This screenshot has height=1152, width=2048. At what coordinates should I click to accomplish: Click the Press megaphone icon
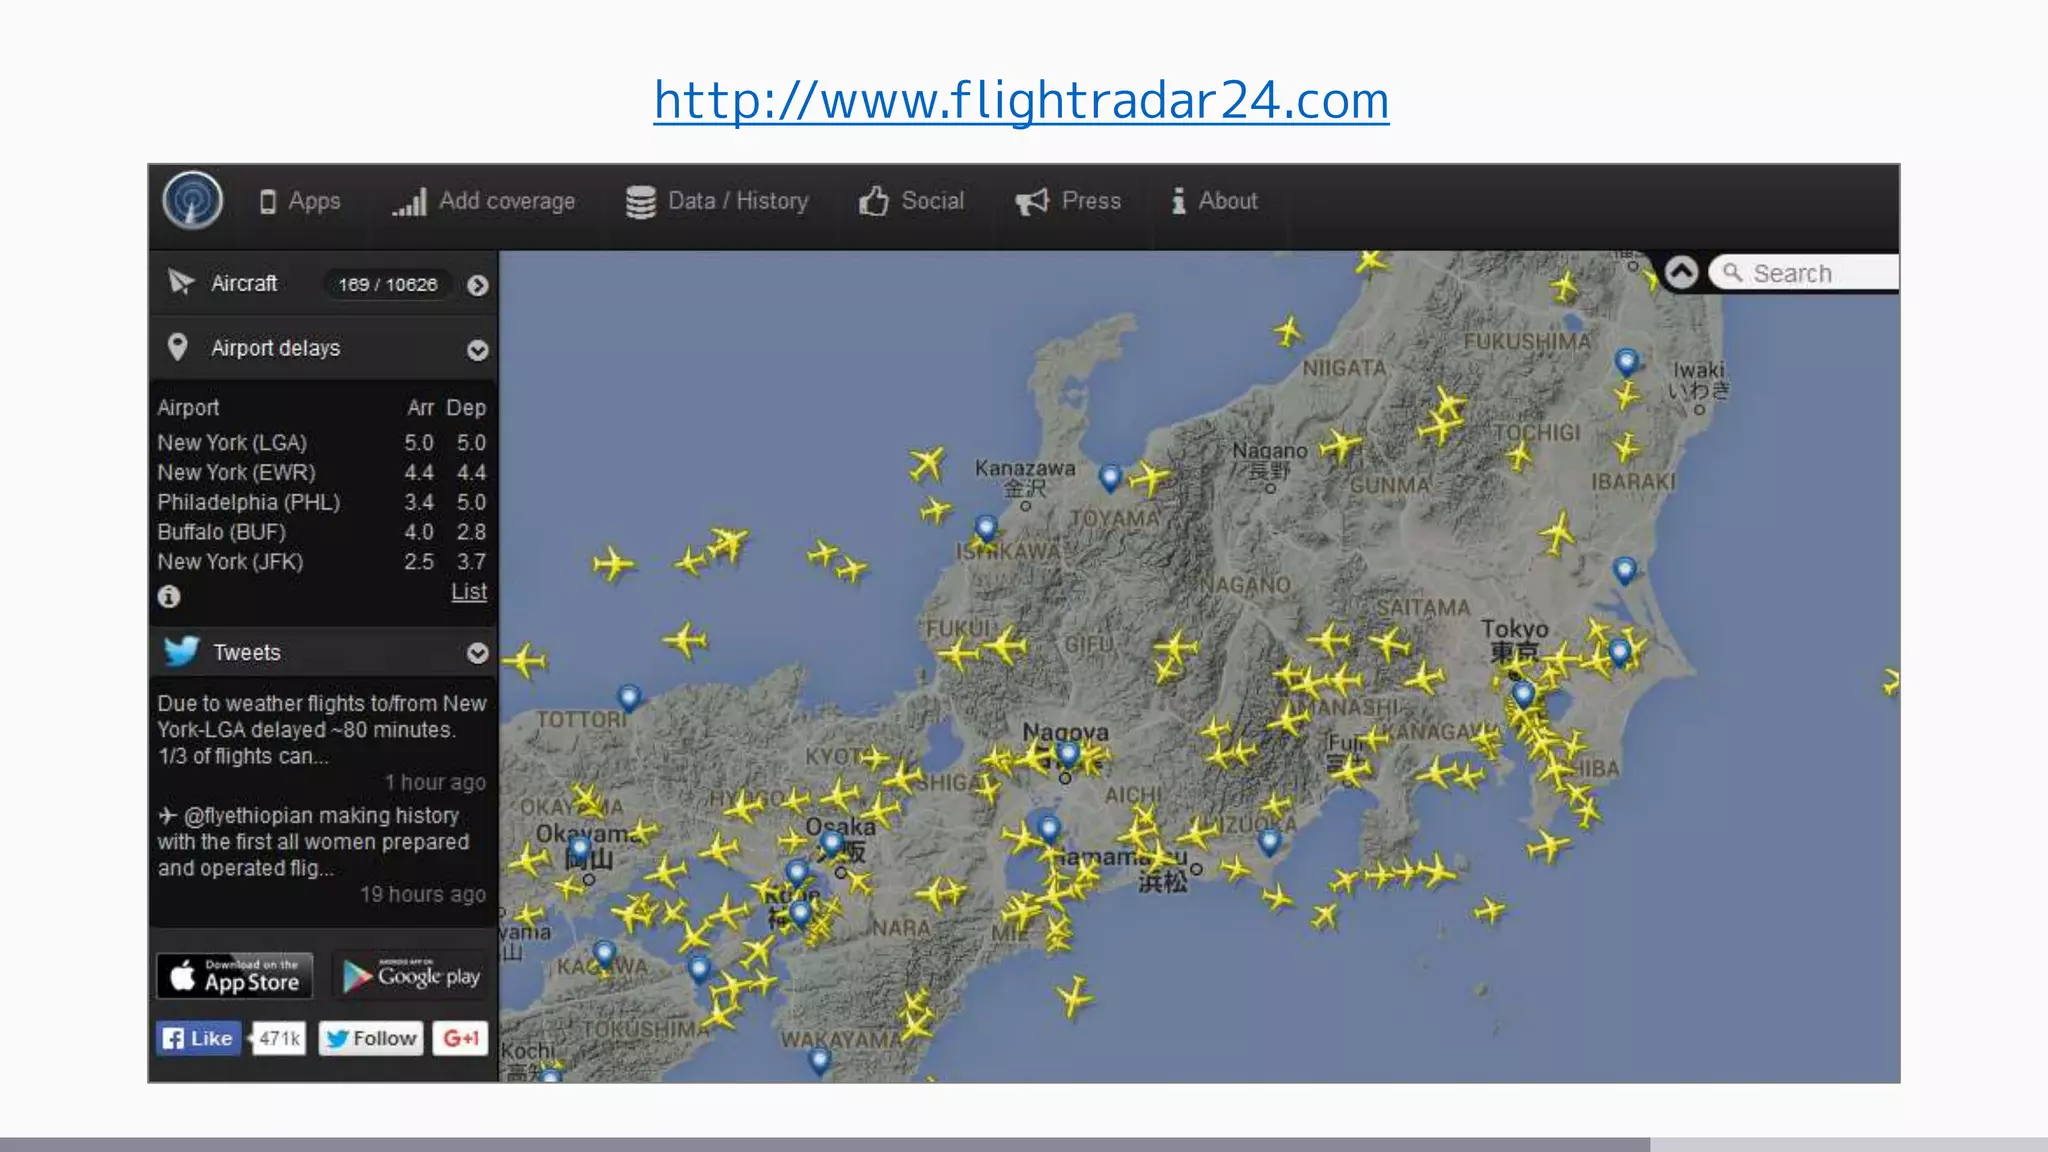[1032, 202]
